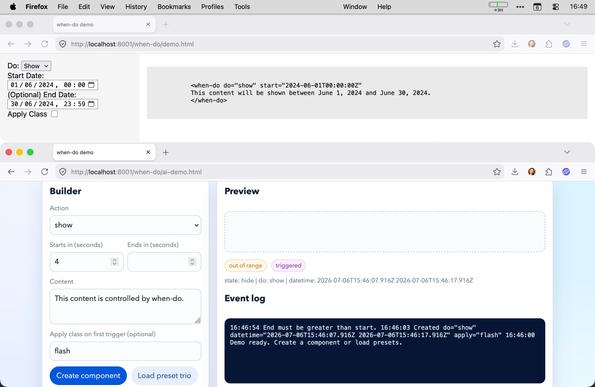Open hamburger menu in front ai-demo window
This screenshot has height=387, width=595.
pyautogui.click(x=584, y=172)
